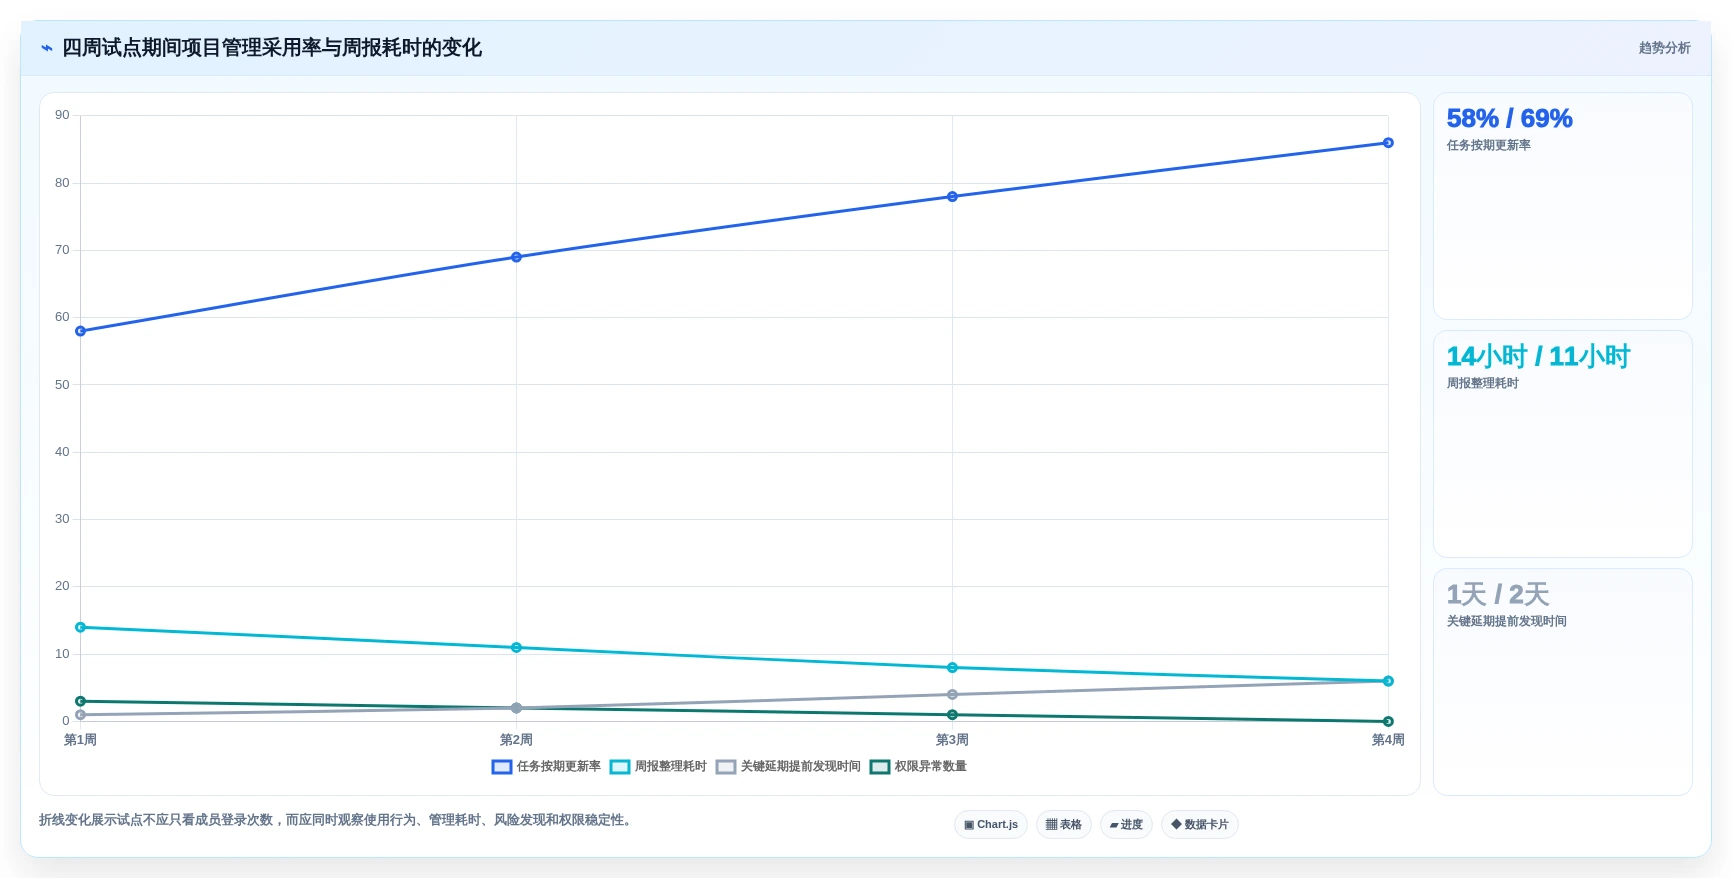Click the 周报整理耗时 legend label

pos(671,767)
